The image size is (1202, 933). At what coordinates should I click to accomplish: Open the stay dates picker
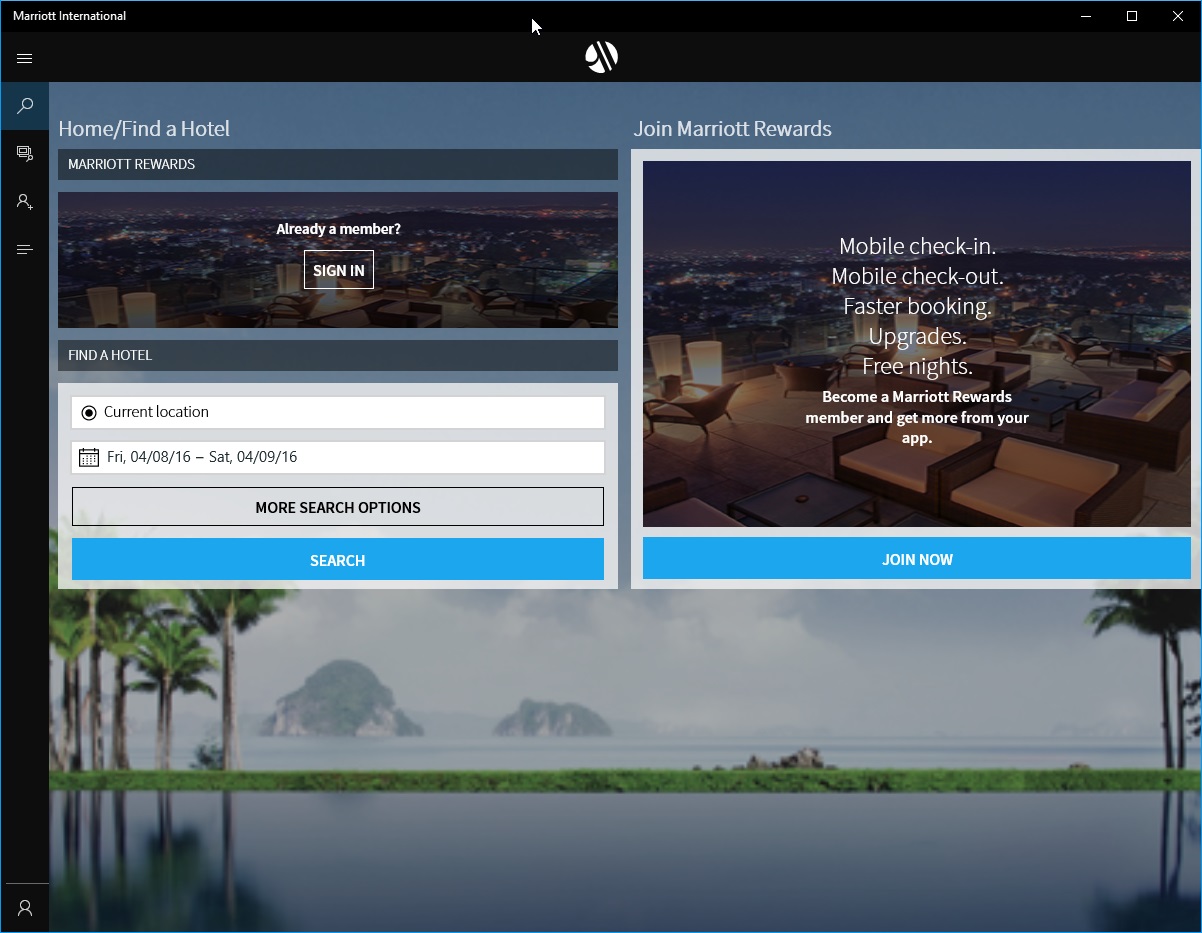(x=337, y=457)
